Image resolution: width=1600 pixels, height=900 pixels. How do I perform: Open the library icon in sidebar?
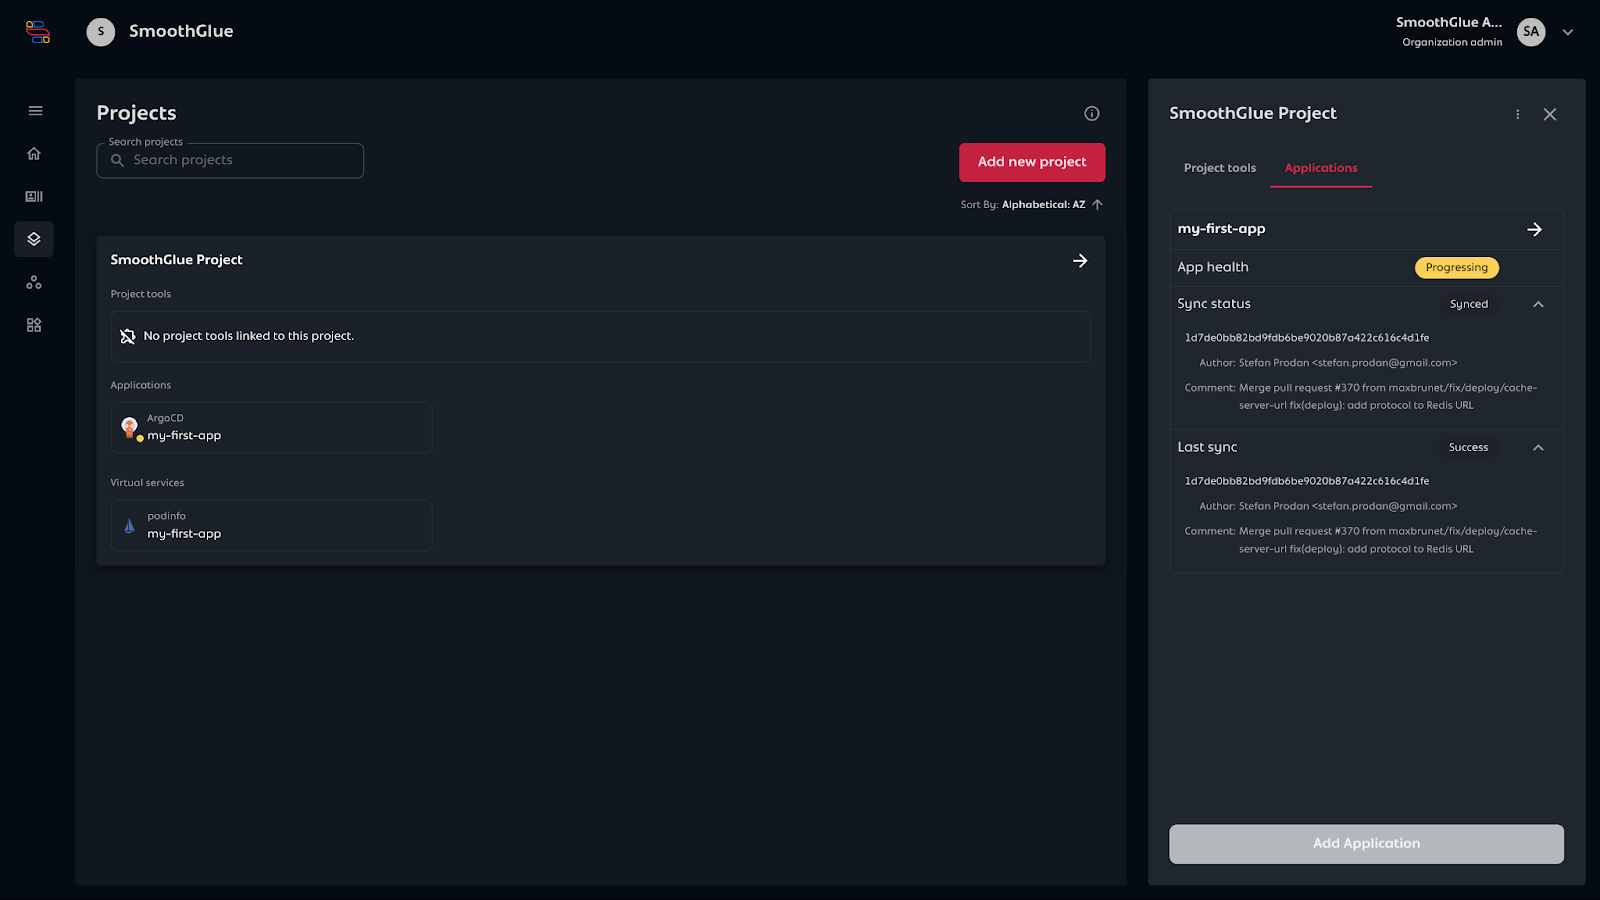[34, 196]
